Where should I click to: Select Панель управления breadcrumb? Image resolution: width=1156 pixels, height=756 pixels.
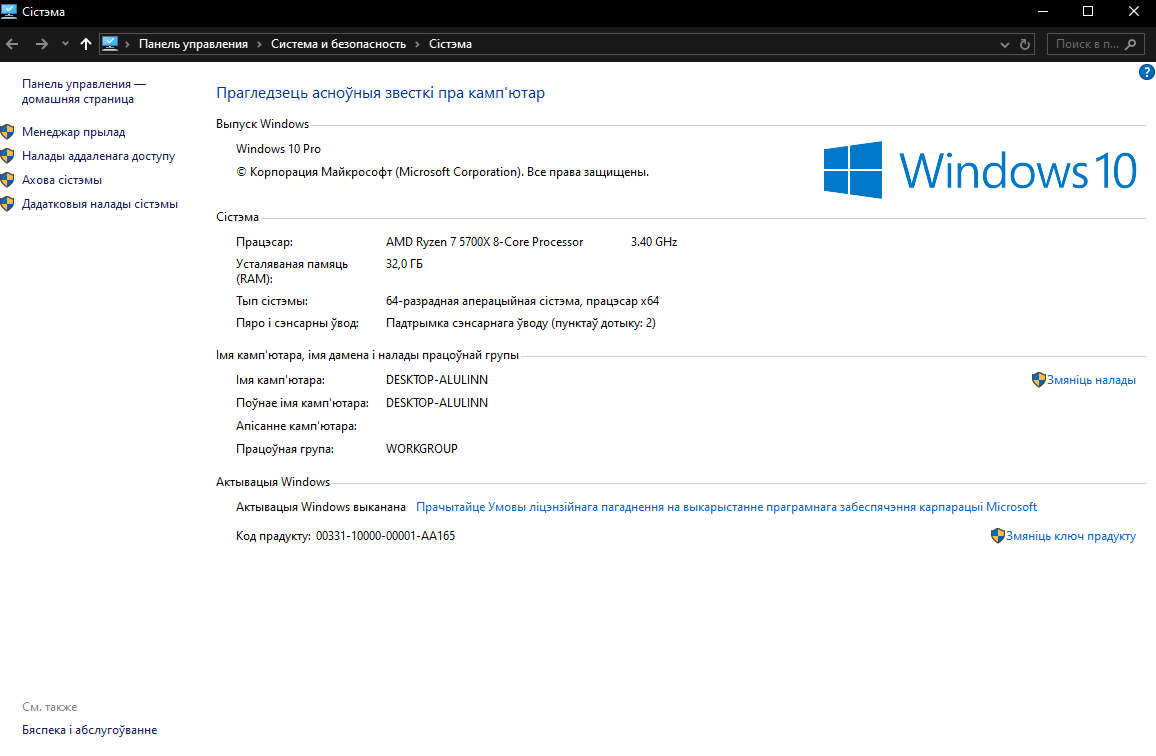[x=193, y=44]
